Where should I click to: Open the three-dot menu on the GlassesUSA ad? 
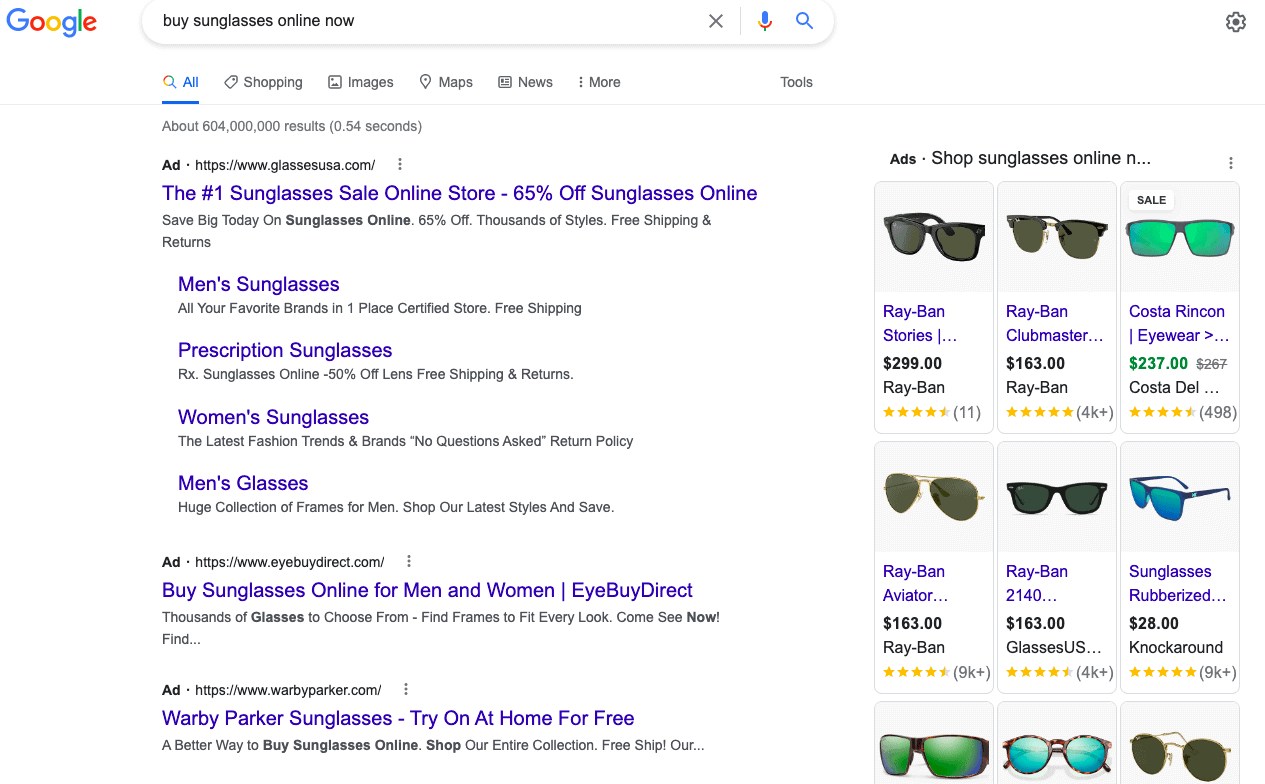(399, 163)
